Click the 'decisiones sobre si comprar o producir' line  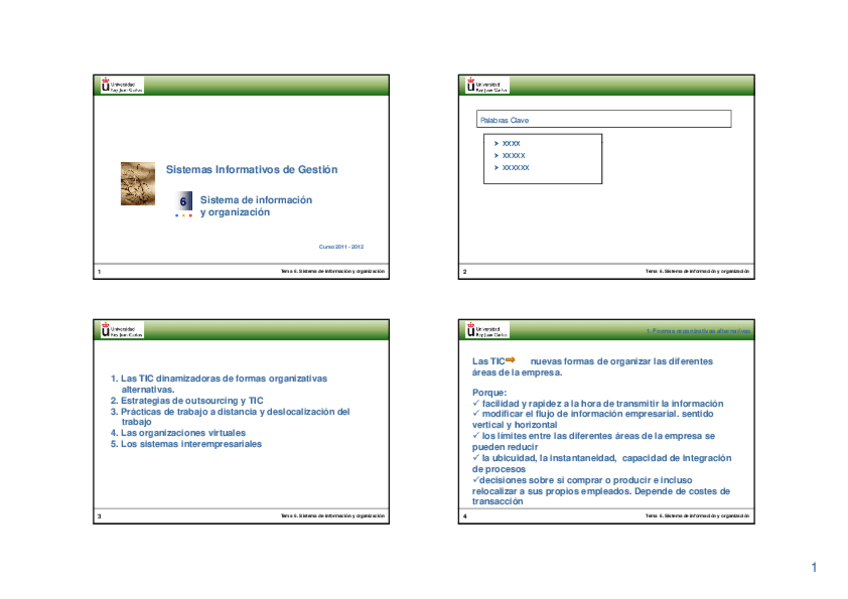point(582,480)
